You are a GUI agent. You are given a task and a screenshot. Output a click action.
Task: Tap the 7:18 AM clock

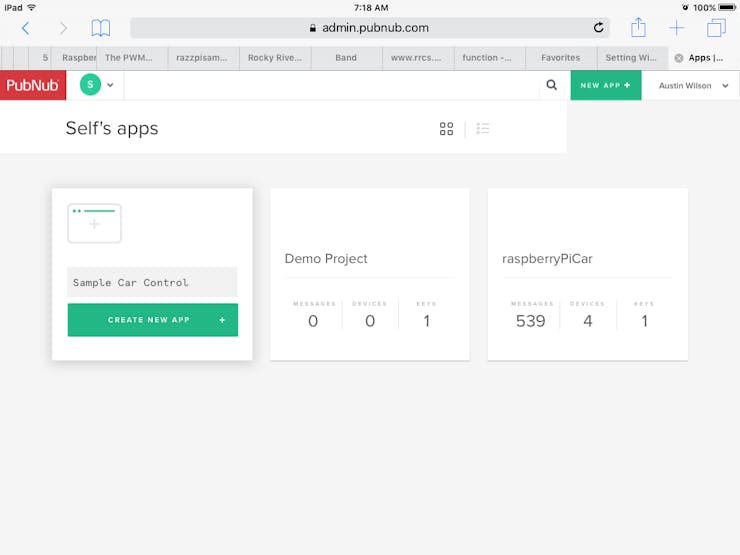tap(371, 8)
